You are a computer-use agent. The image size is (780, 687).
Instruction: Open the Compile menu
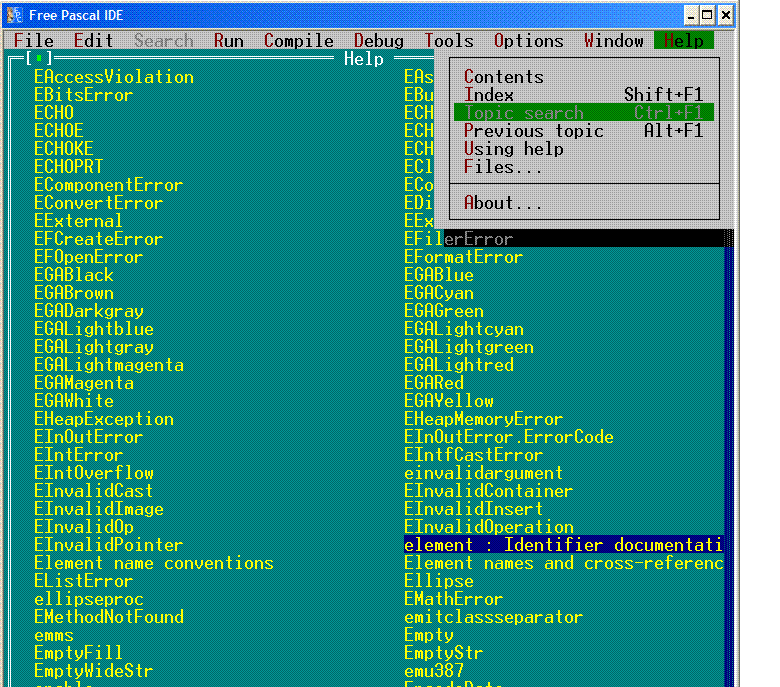298,41
